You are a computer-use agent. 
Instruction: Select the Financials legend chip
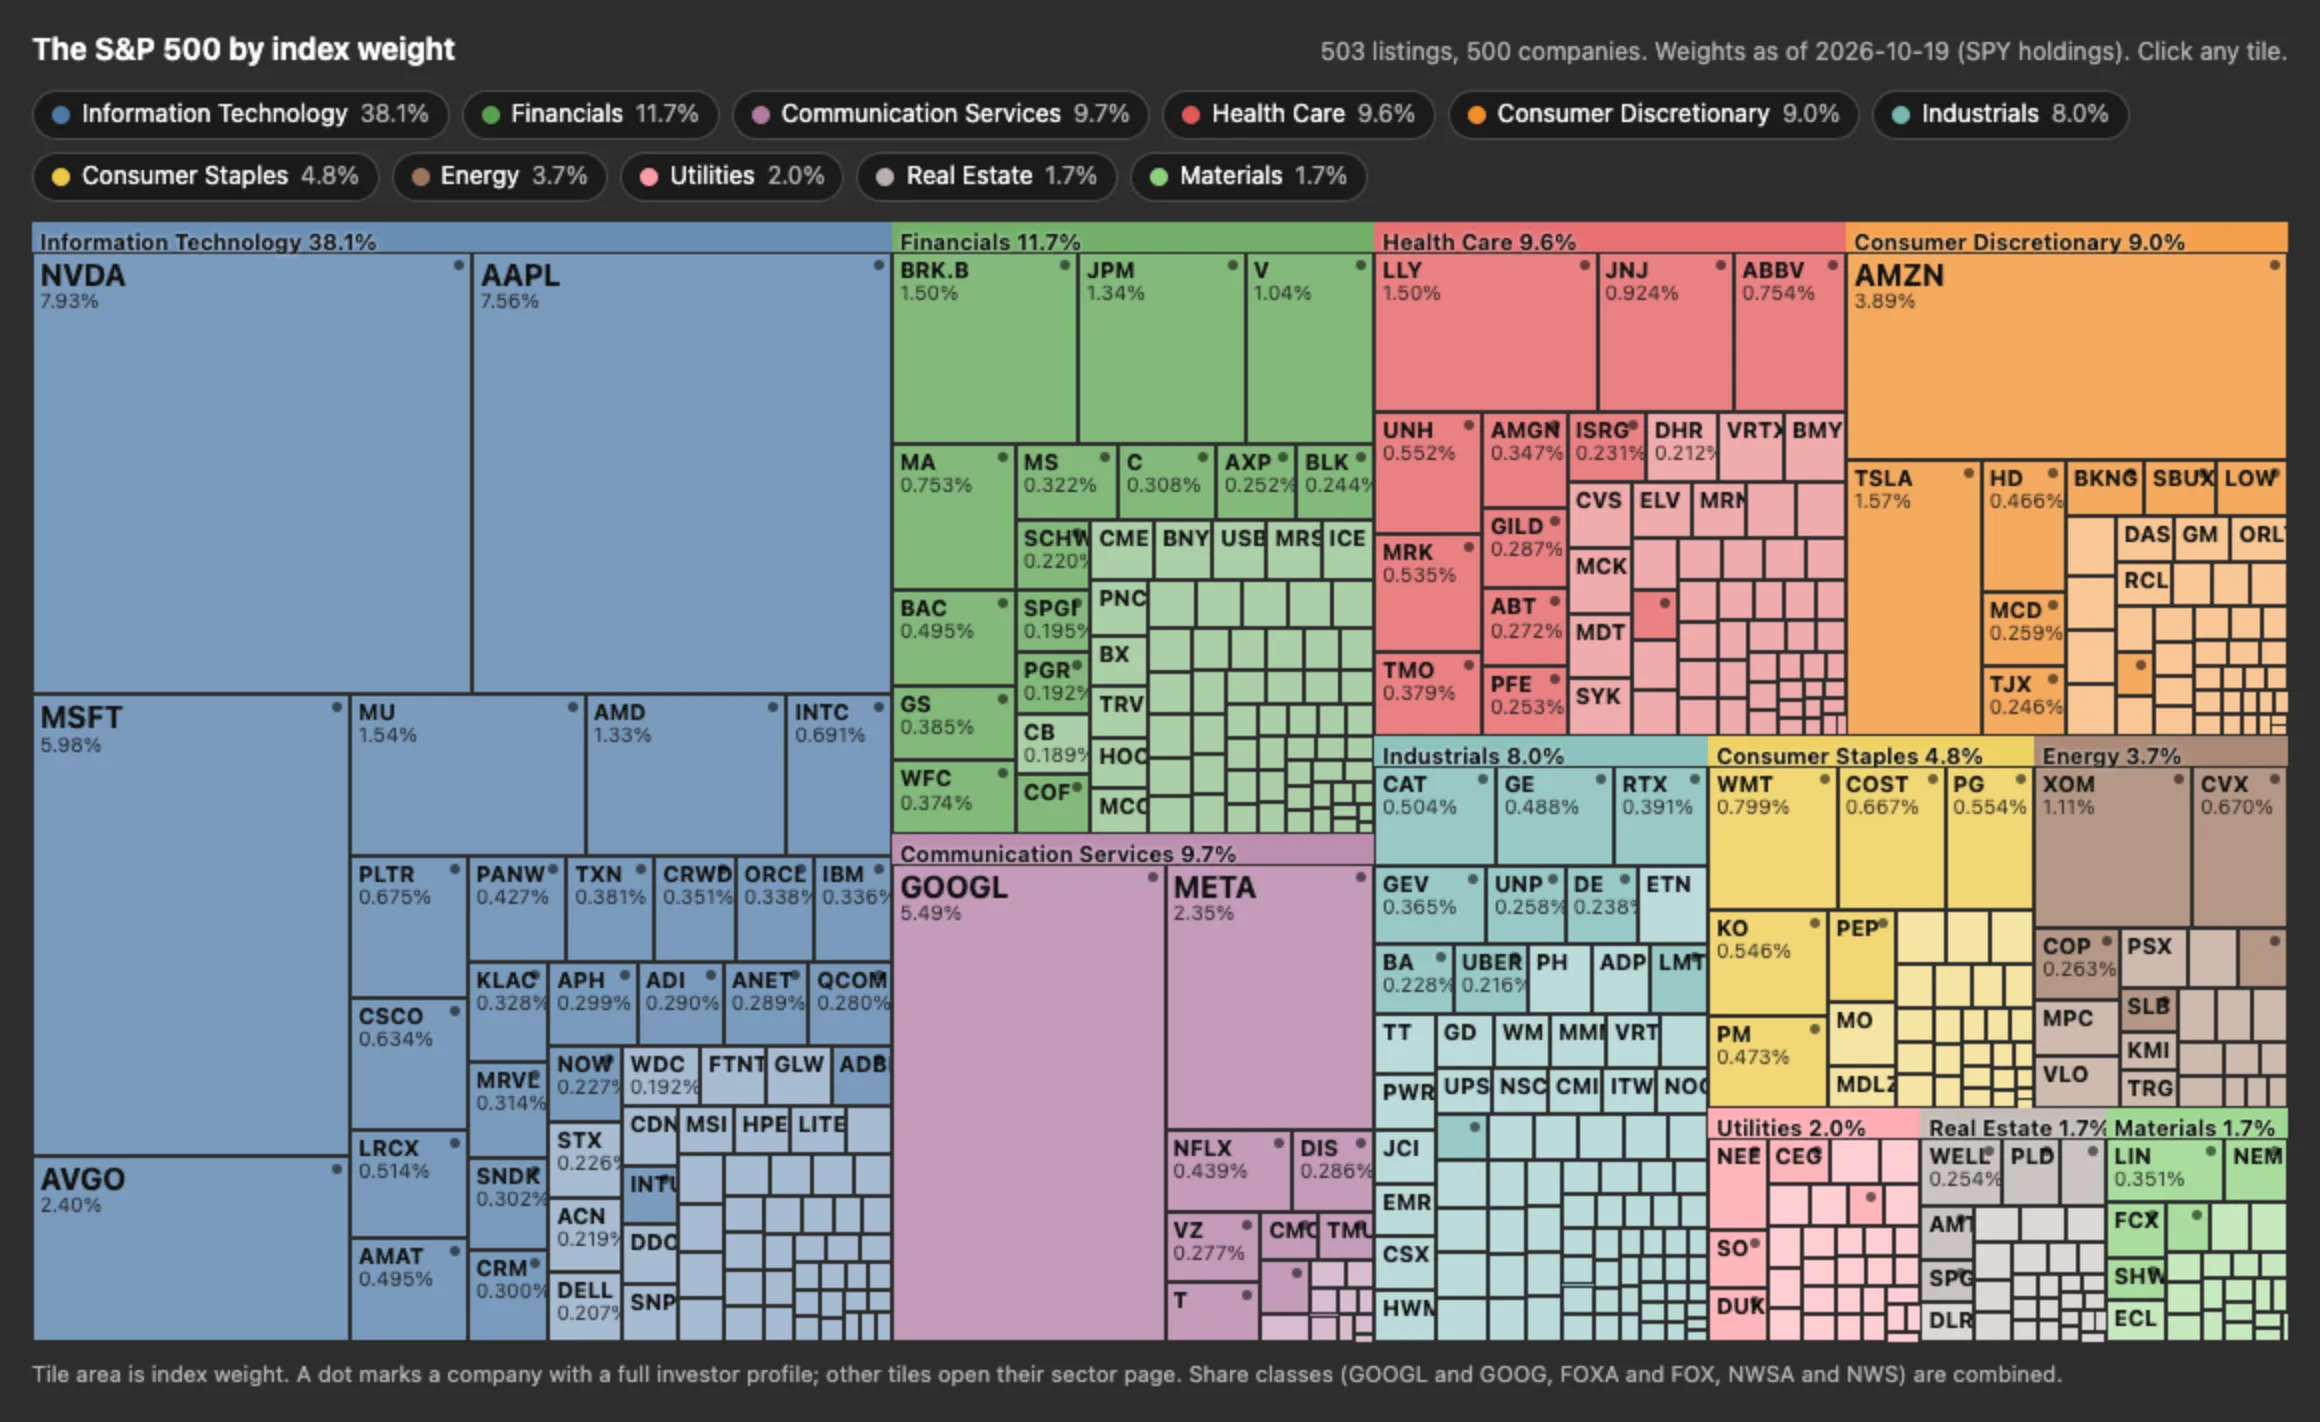tap(590, 114)
